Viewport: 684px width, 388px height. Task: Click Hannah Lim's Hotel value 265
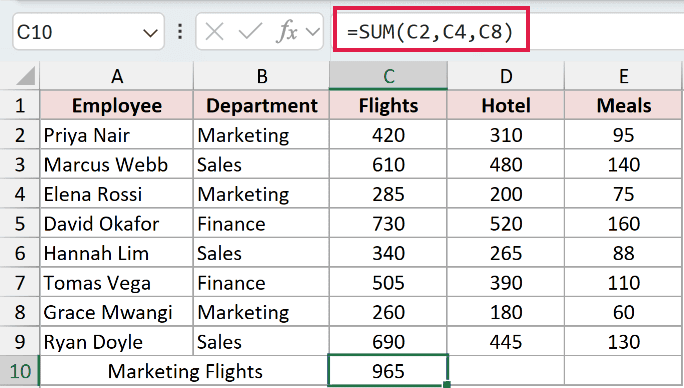point(506,253)
